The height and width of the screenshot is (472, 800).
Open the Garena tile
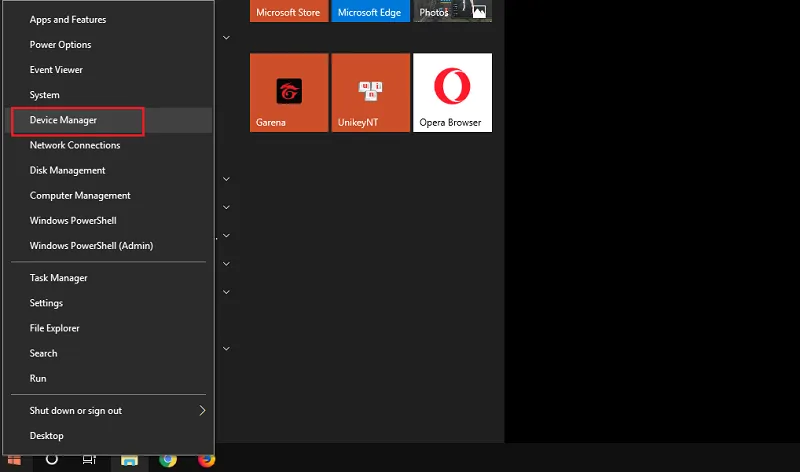(288, 92)
